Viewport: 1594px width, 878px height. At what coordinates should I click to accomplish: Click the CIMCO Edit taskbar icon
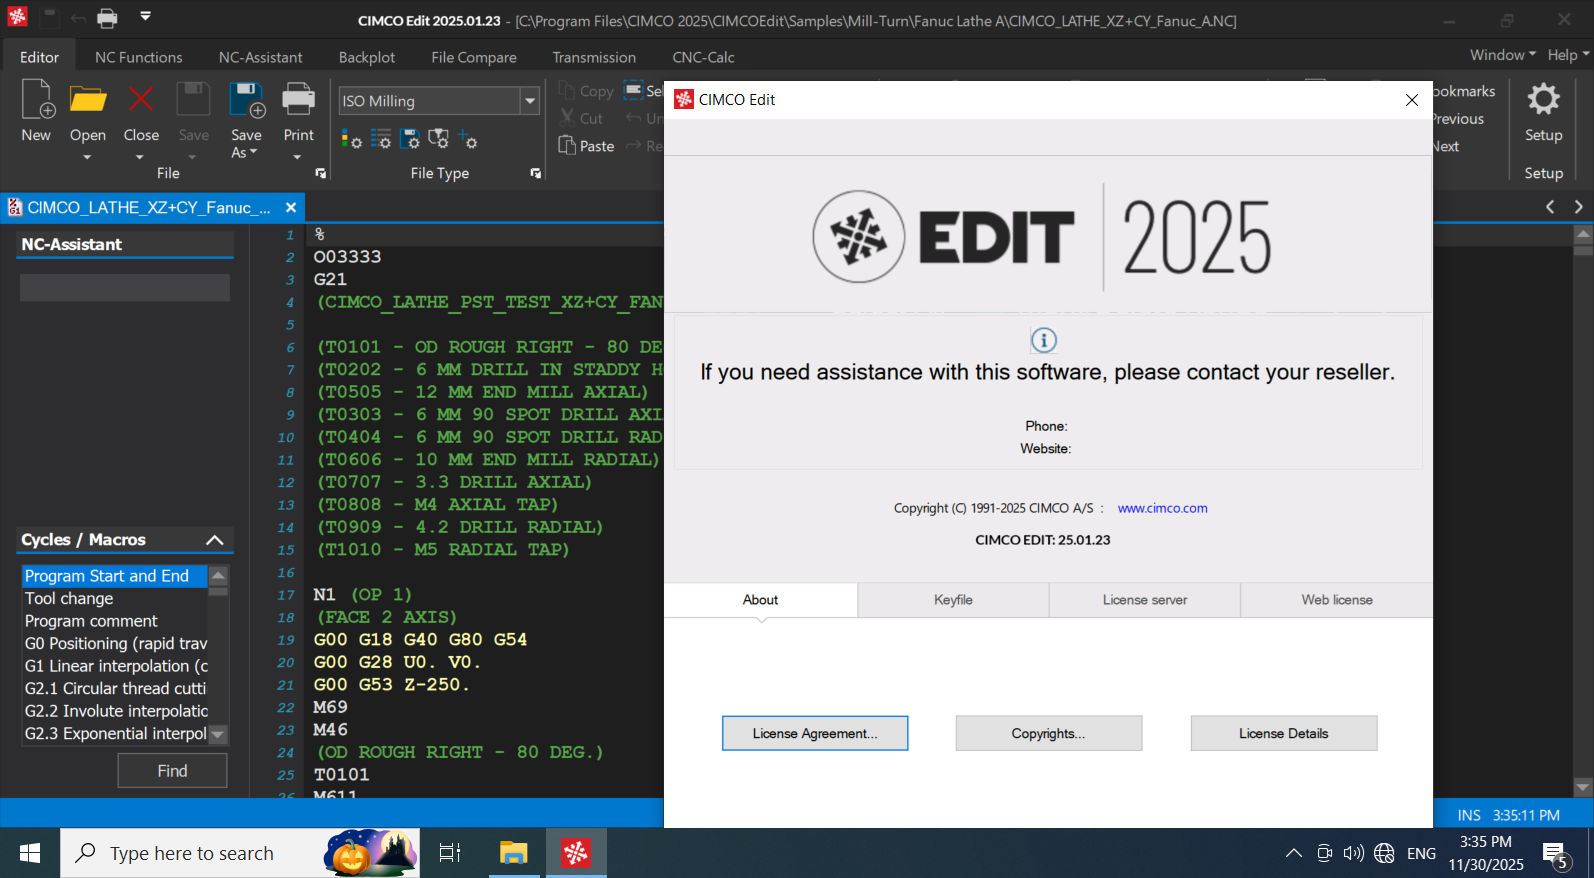[x=576, y=853]
